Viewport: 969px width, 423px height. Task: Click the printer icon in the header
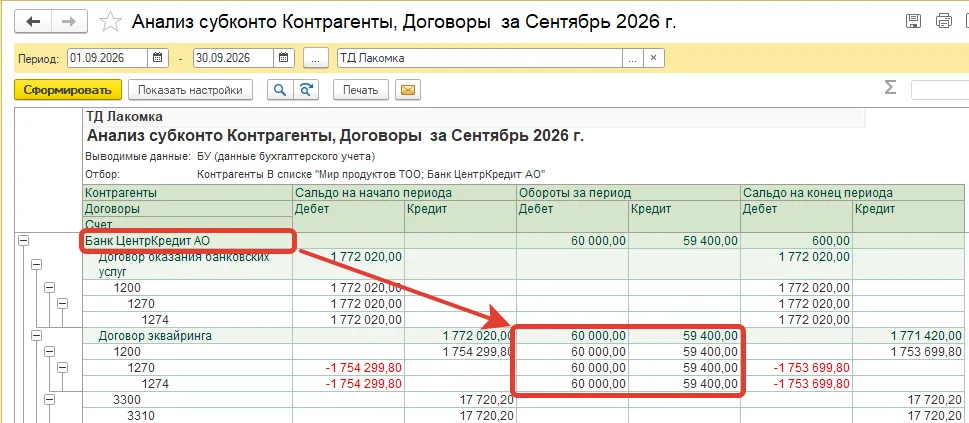tap(945, 22)
